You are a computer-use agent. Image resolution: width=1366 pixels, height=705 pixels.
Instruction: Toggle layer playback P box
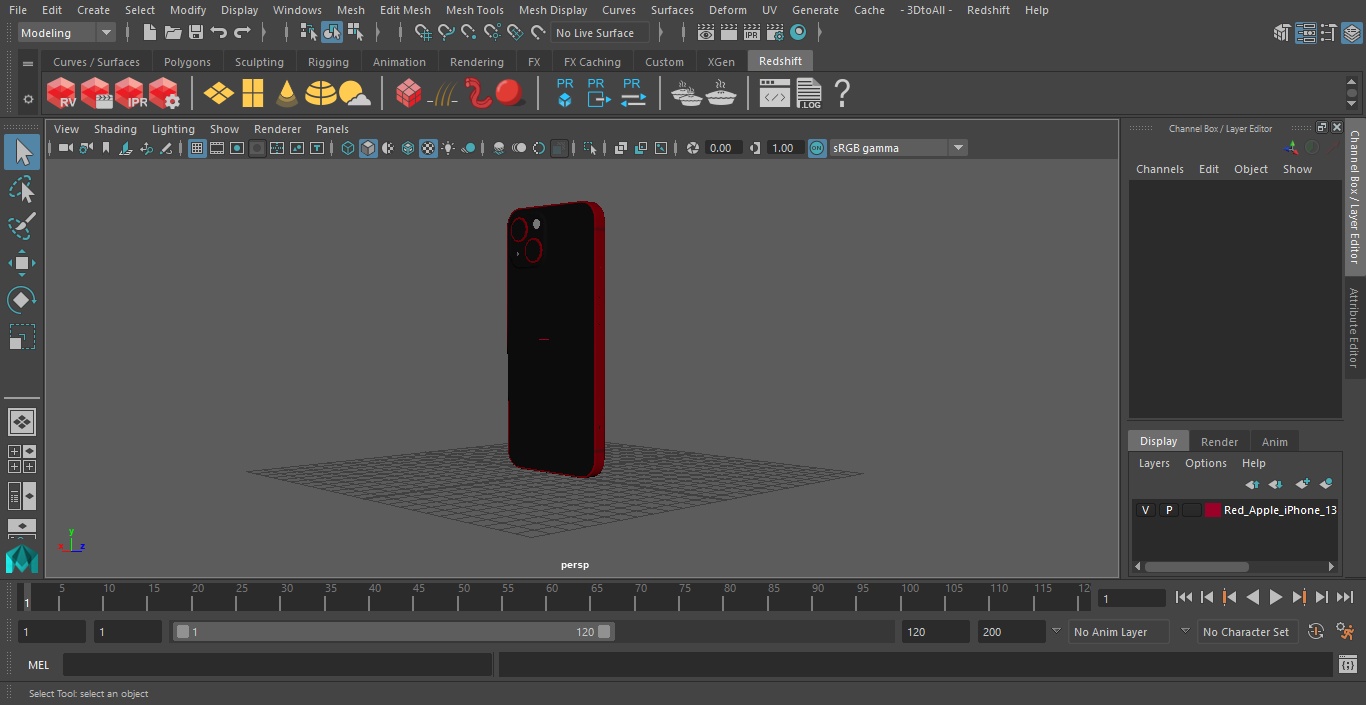click(1168, 510)
